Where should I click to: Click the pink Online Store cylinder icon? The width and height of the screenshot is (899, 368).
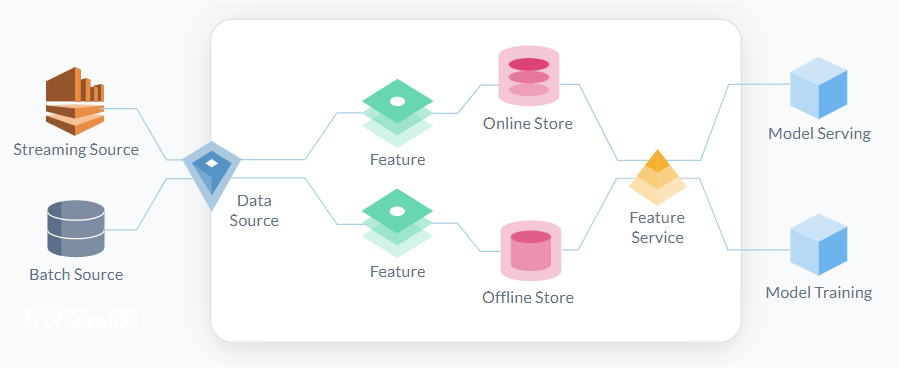pyautogui.click(x=529, y=76)
